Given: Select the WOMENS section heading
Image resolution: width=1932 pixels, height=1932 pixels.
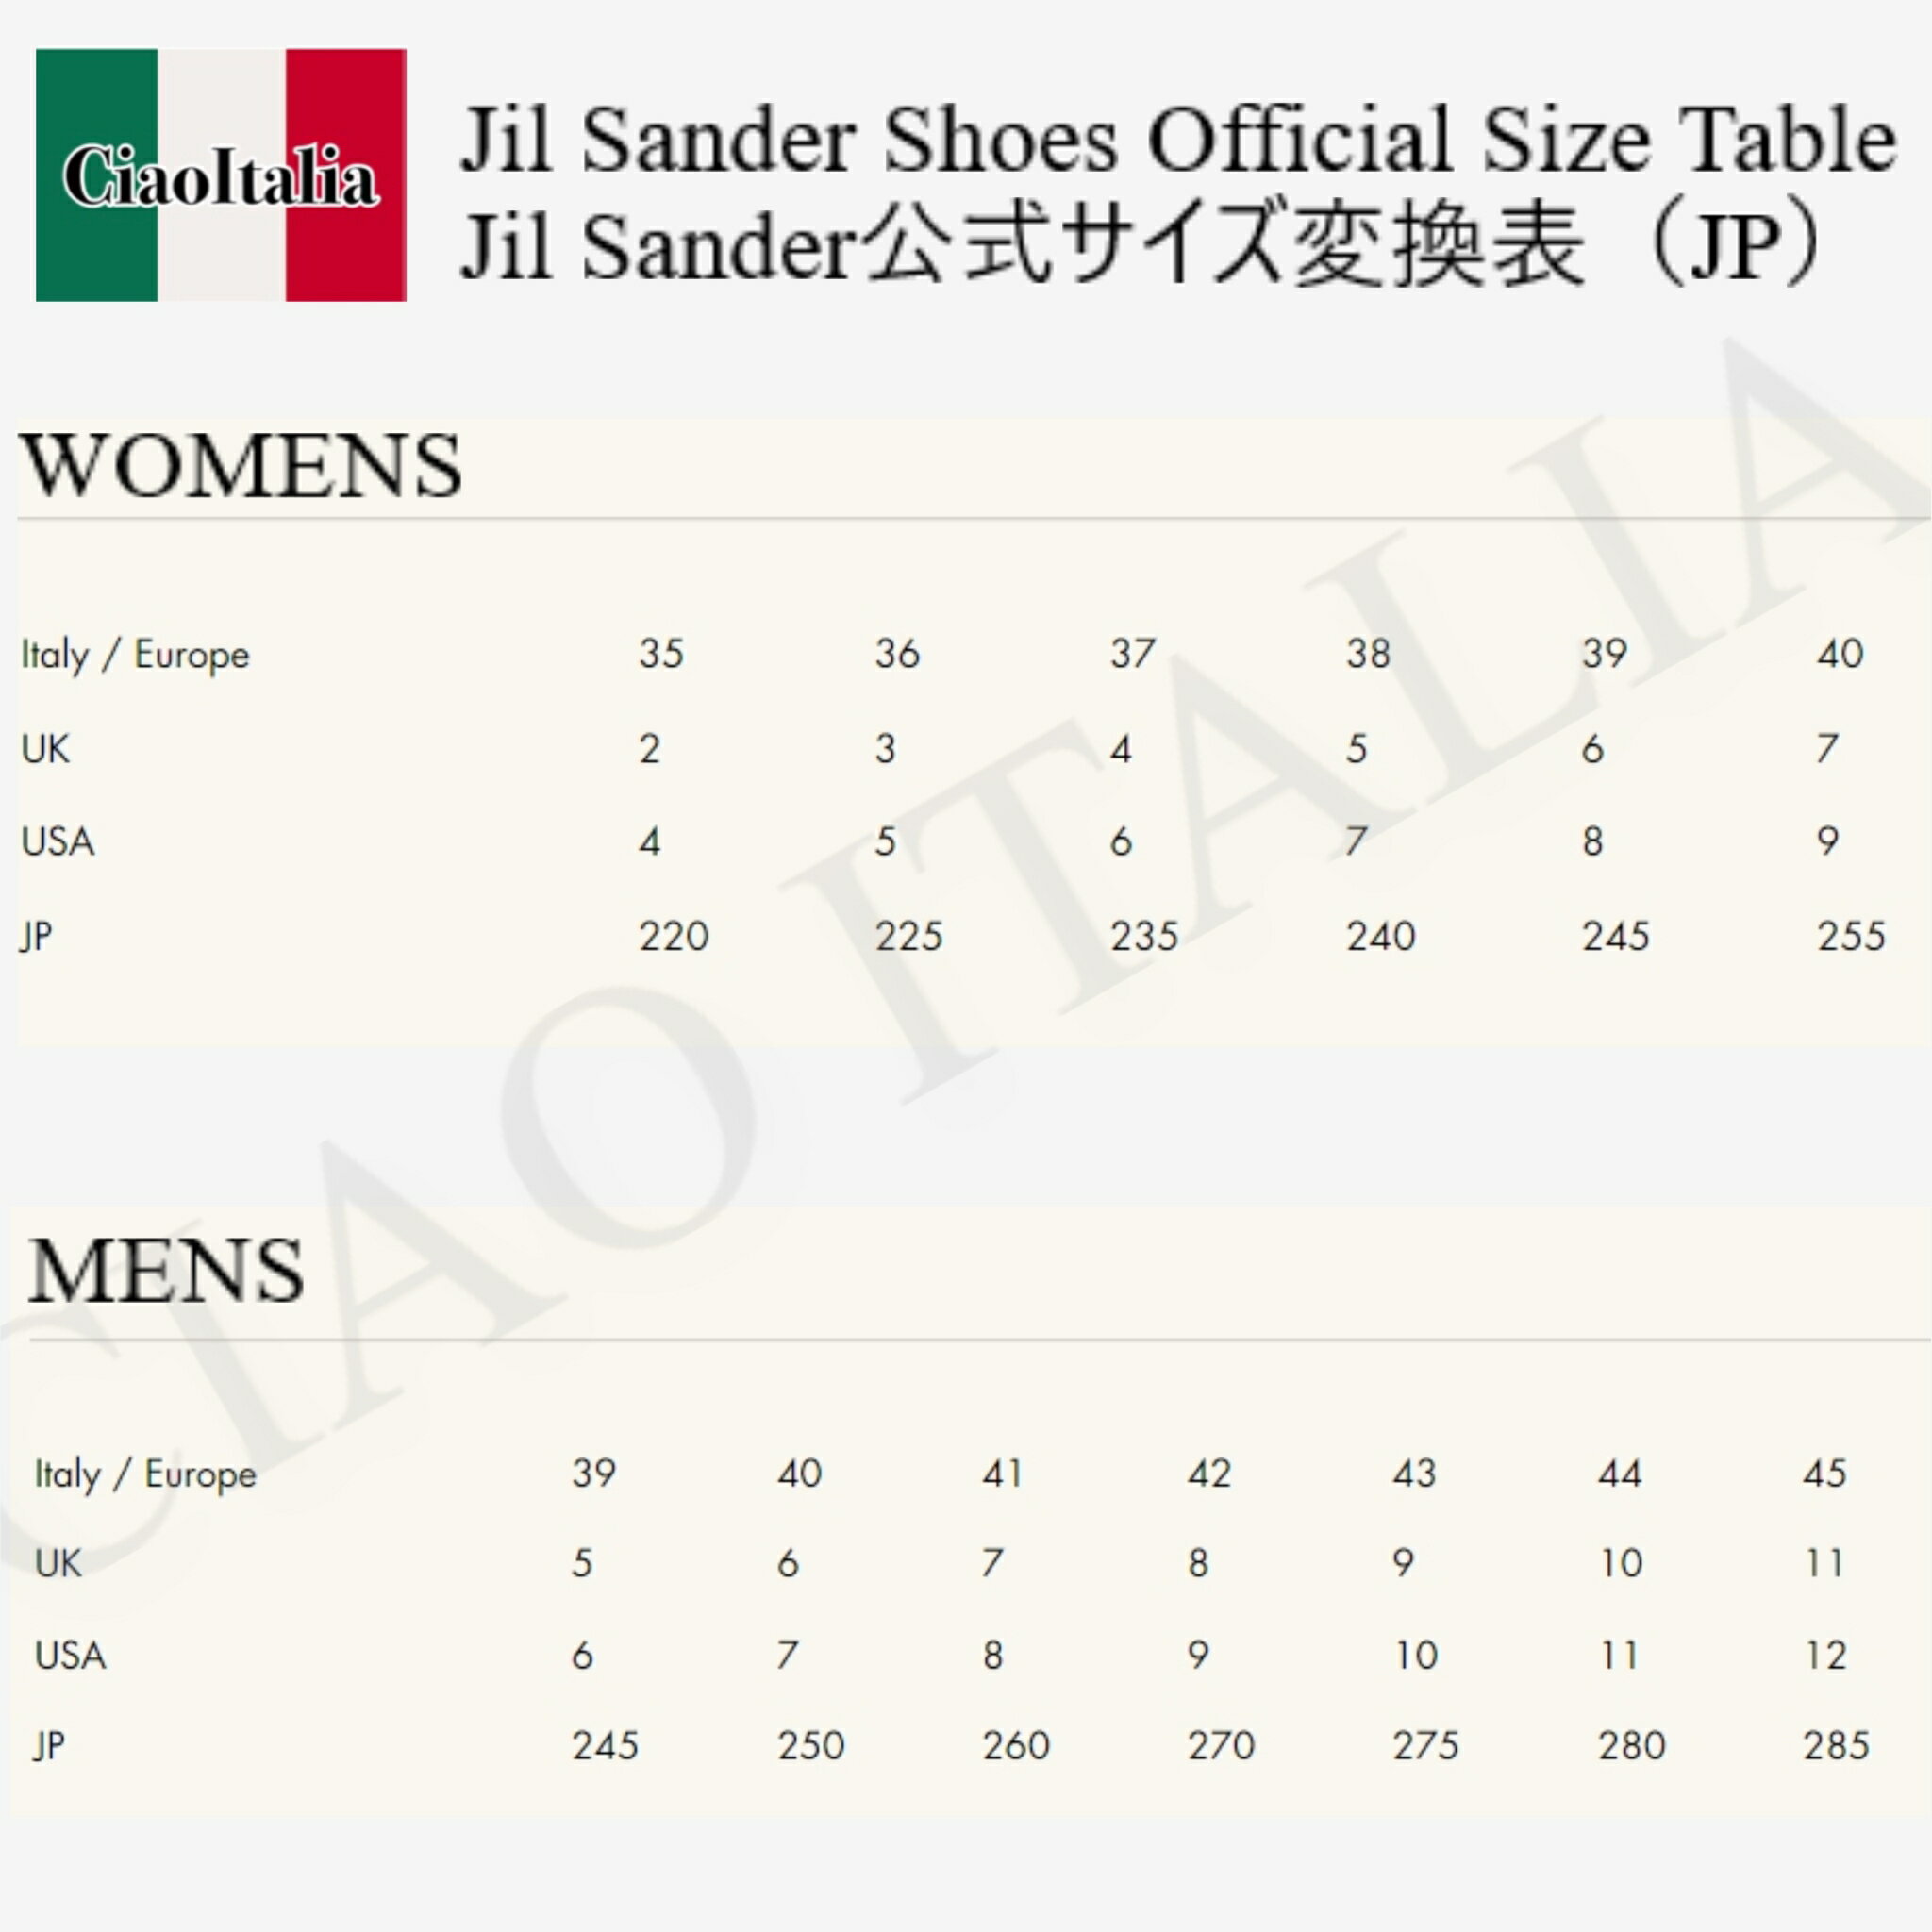Looking at the screenshot, I should point(241,466).
